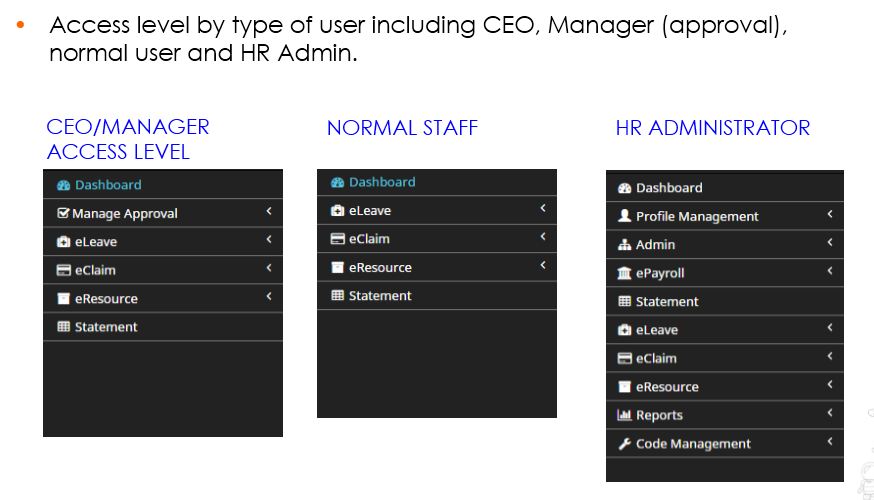
Task: Expand the Manage Approval submenu chevron
Action: [x=269, y=212]
